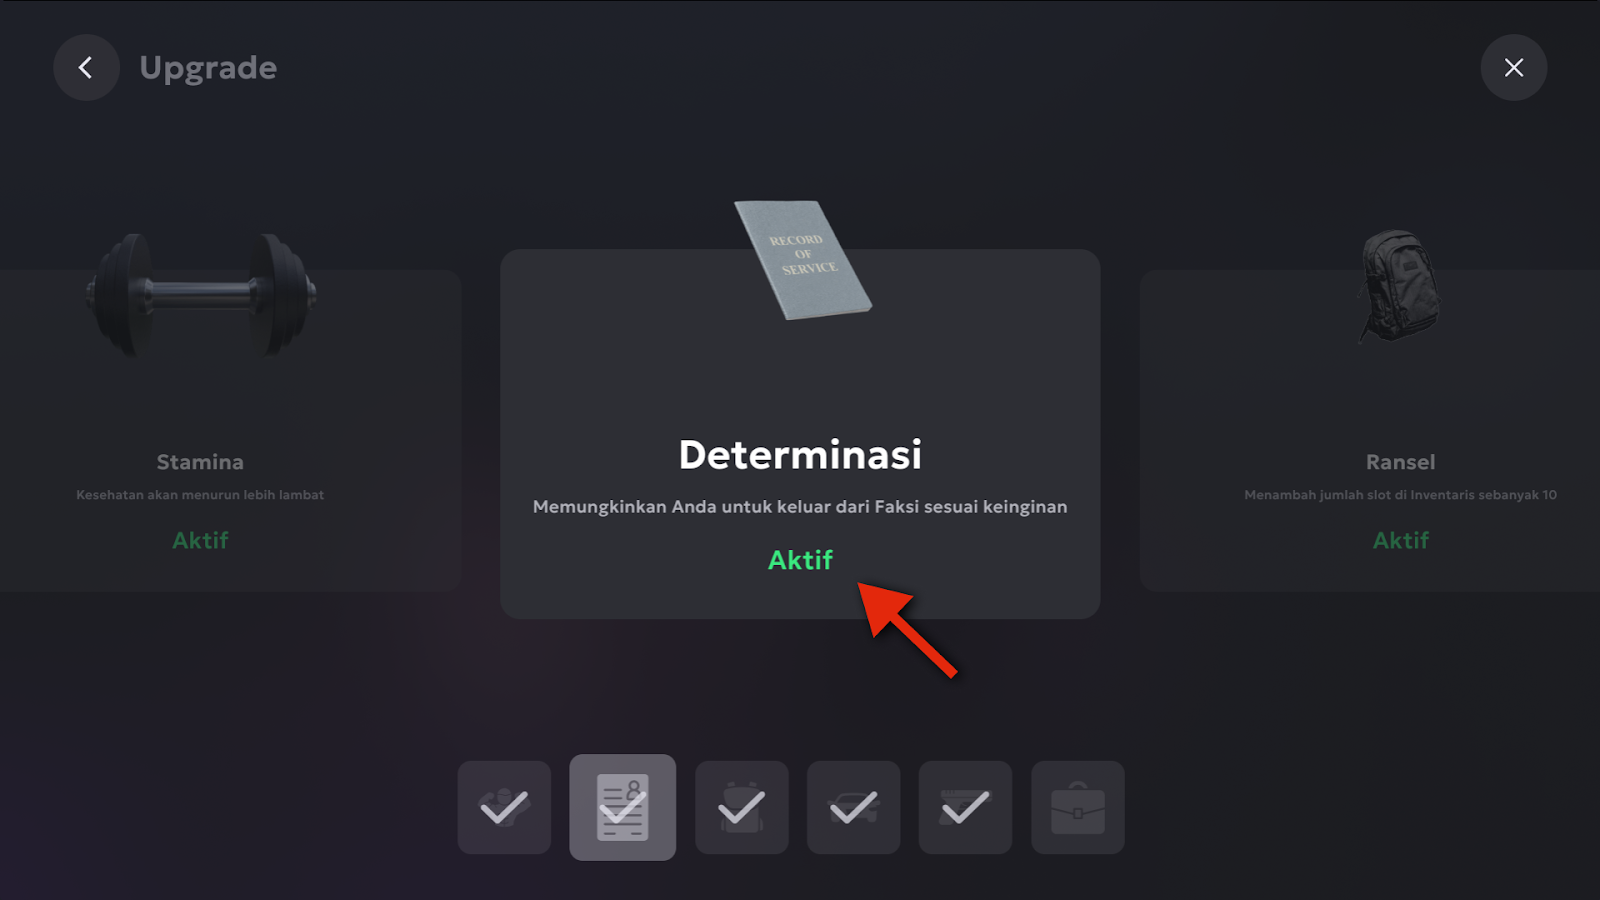Select the briefcase upgrade icon
The image size is (1600, 900).
(1078, 807)
